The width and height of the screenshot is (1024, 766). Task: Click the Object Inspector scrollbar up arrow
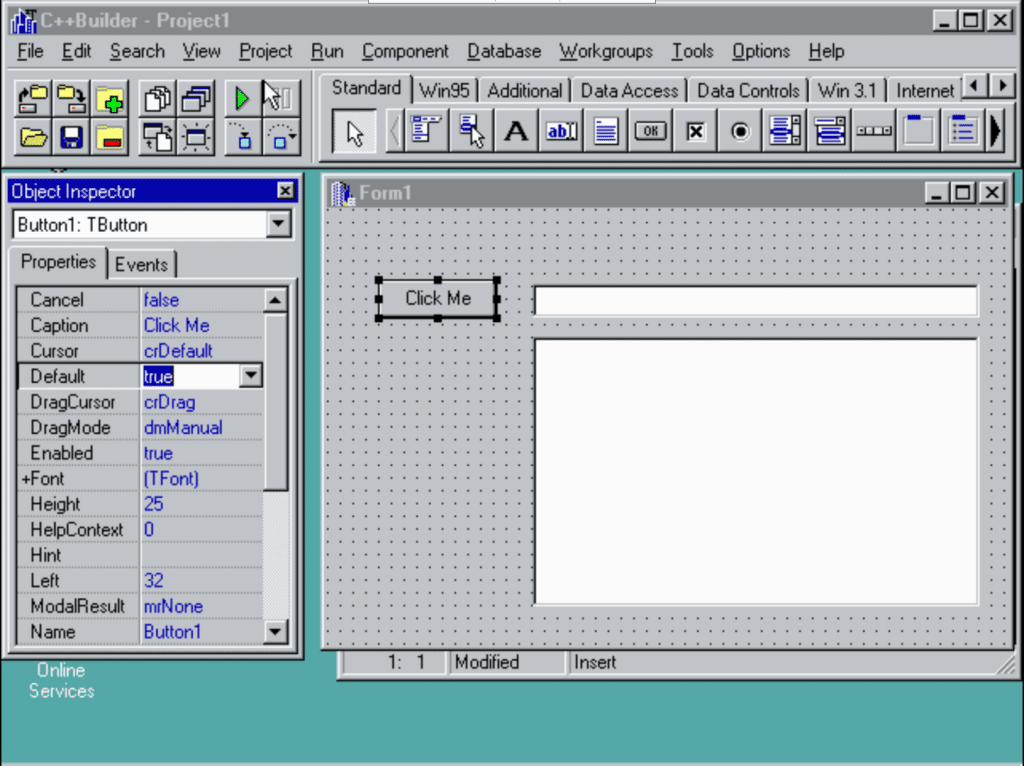point(275,300)
